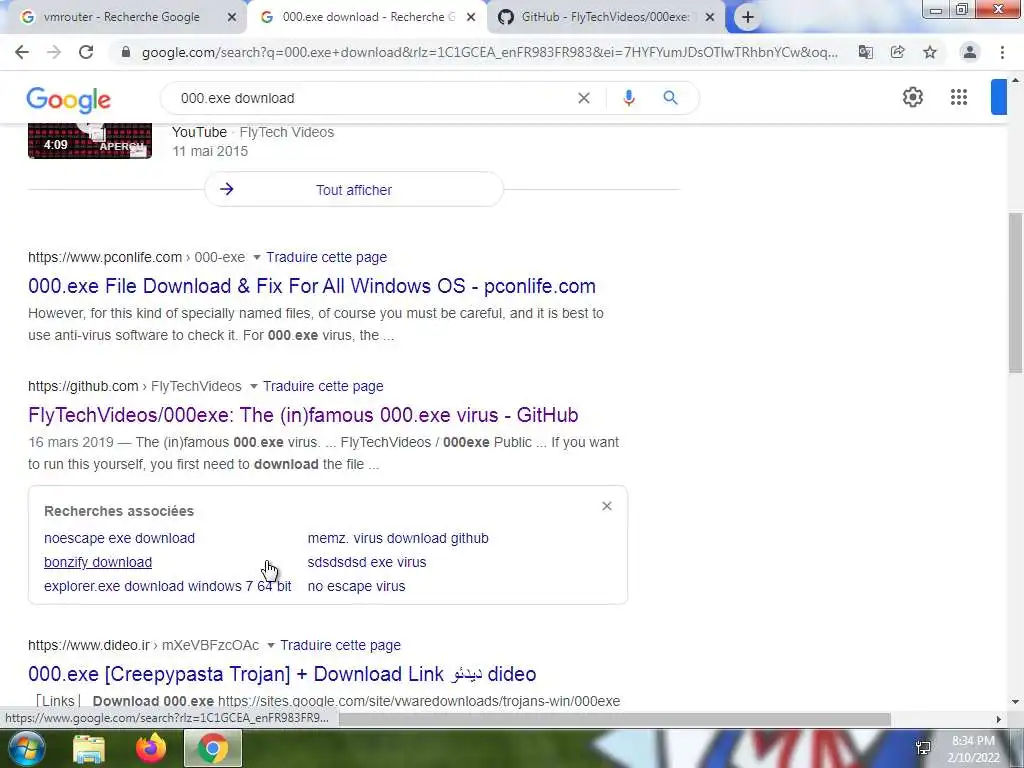Open a new tab with the plus button
The width and height of the screenshot is (1024, 768).
(748, 17)
